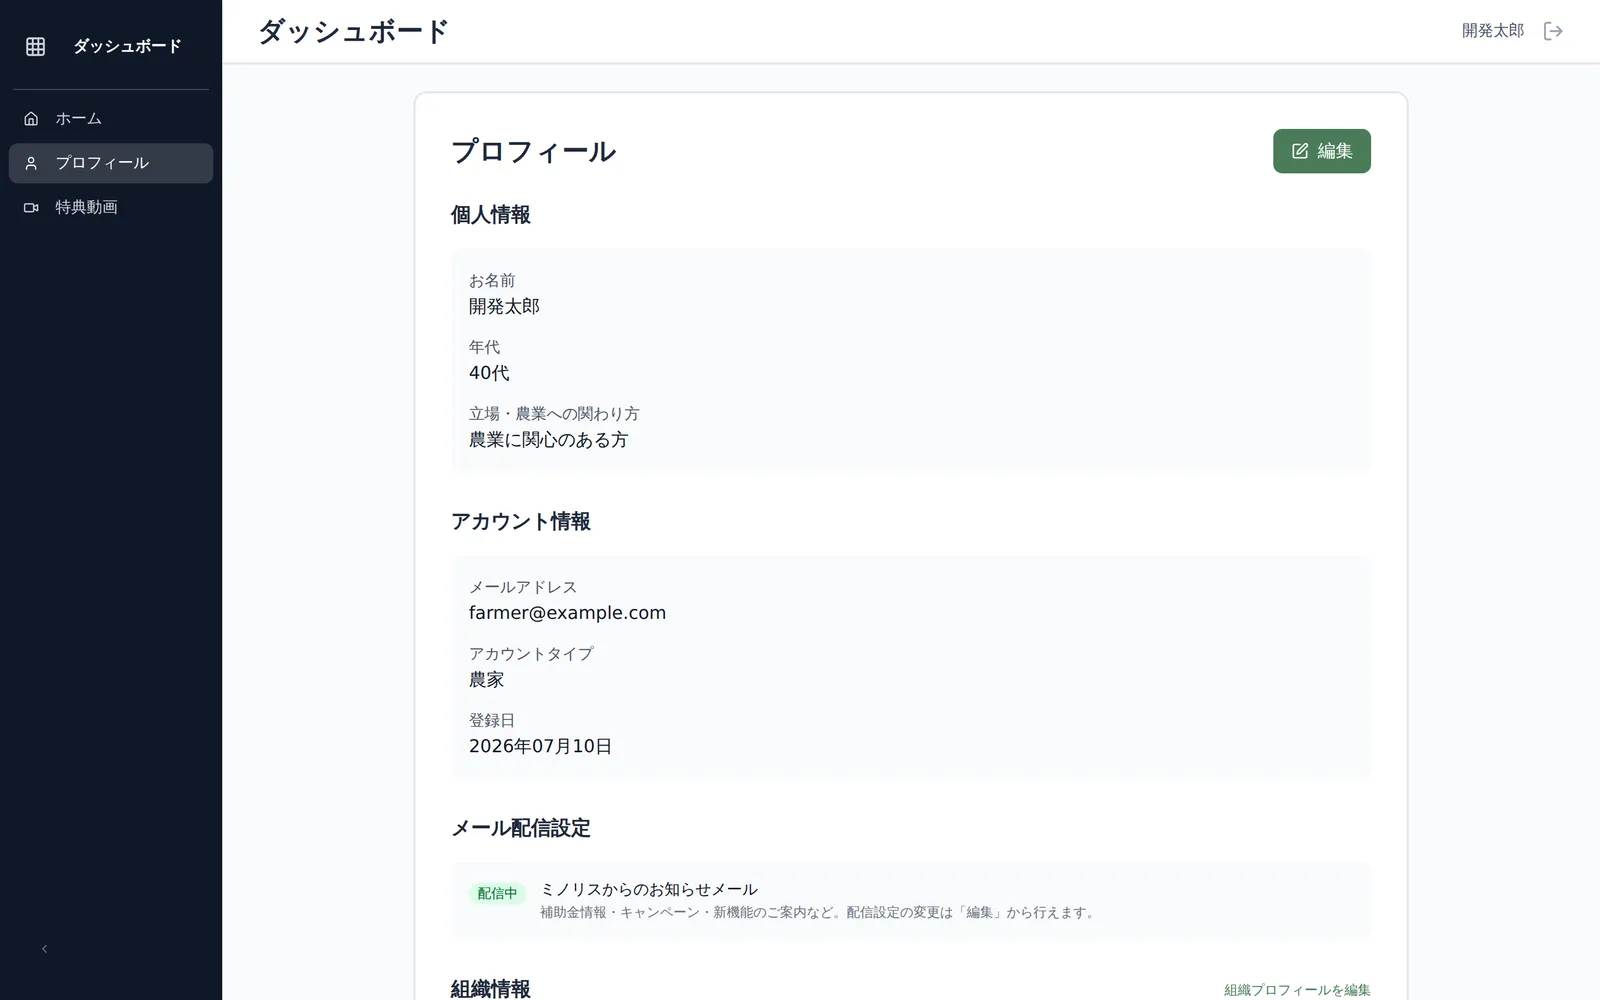Click the メールアドレス field label
The image size is (1600, 1000).
[523, 587]
